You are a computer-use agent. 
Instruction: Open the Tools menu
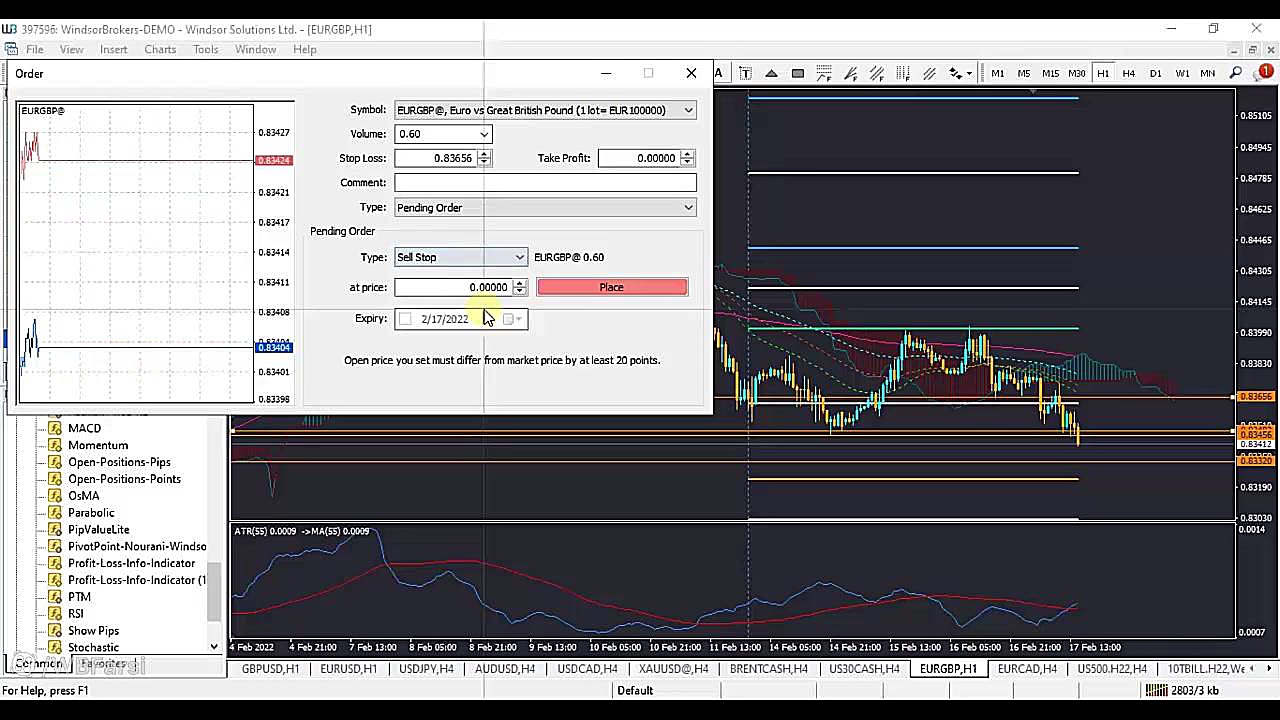tap(206, 49)
